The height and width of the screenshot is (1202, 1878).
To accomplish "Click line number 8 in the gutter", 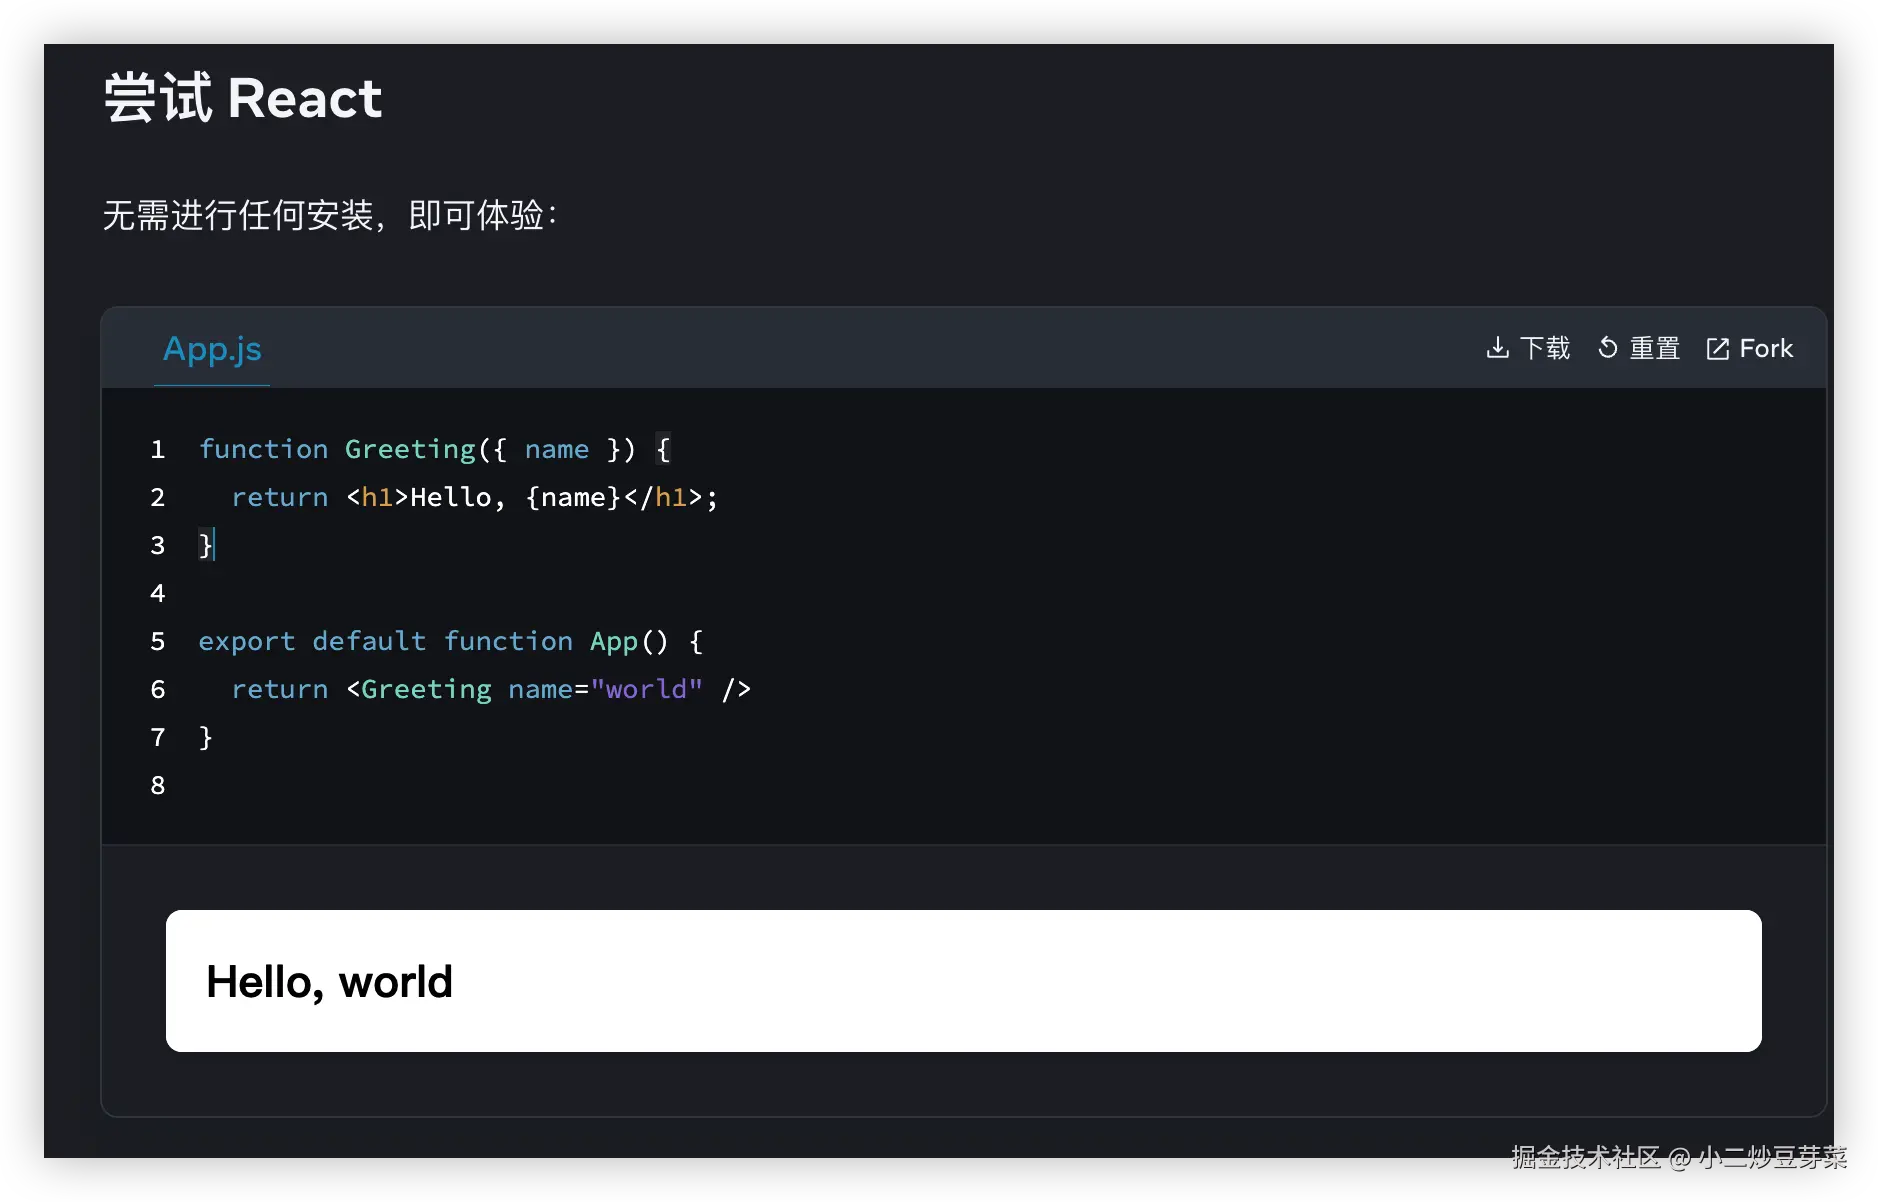I will pyautogui.click(x=158, y=785).
